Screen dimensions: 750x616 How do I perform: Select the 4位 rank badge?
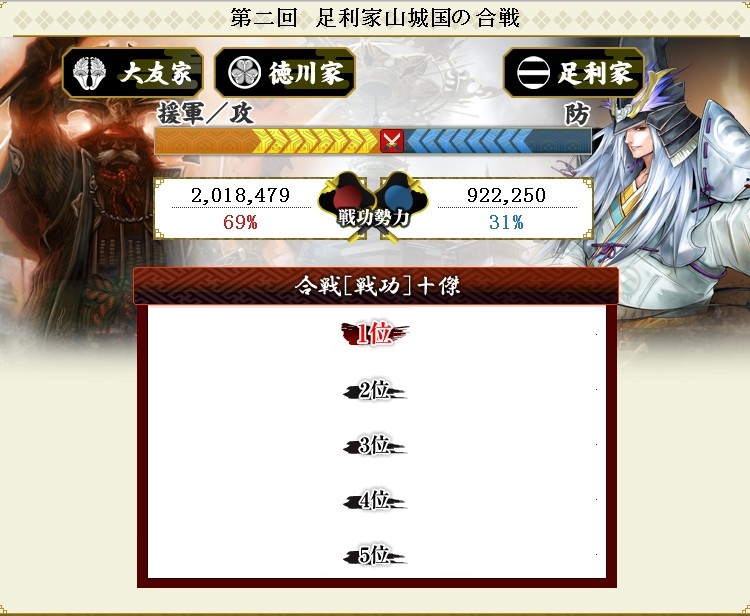pyautogui.click(x=375, y=500)
